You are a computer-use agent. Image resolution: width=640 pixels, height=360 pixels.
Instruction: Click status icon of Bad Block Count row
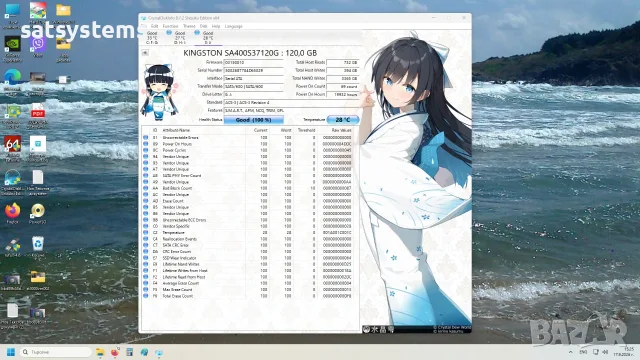point(146,188)
